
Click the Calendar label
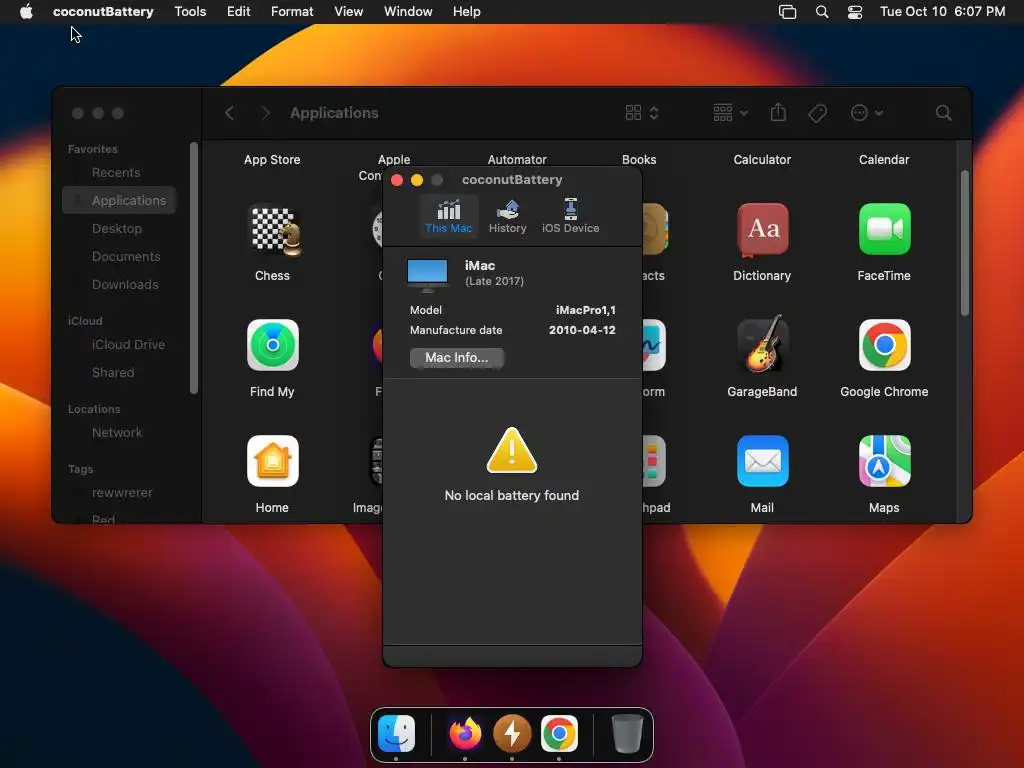[x=884, y=159]
